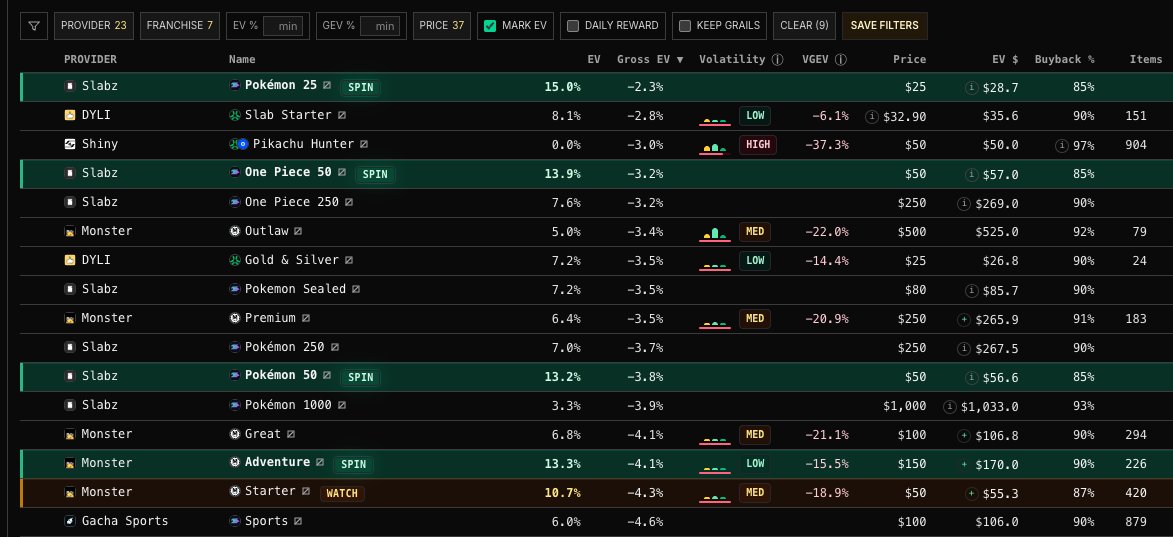Image resolution: width=1173 pixels, height=537 pixels.
Task: Click the SPIN tag on Pokémon 50
Action: (x=361, y=377)
